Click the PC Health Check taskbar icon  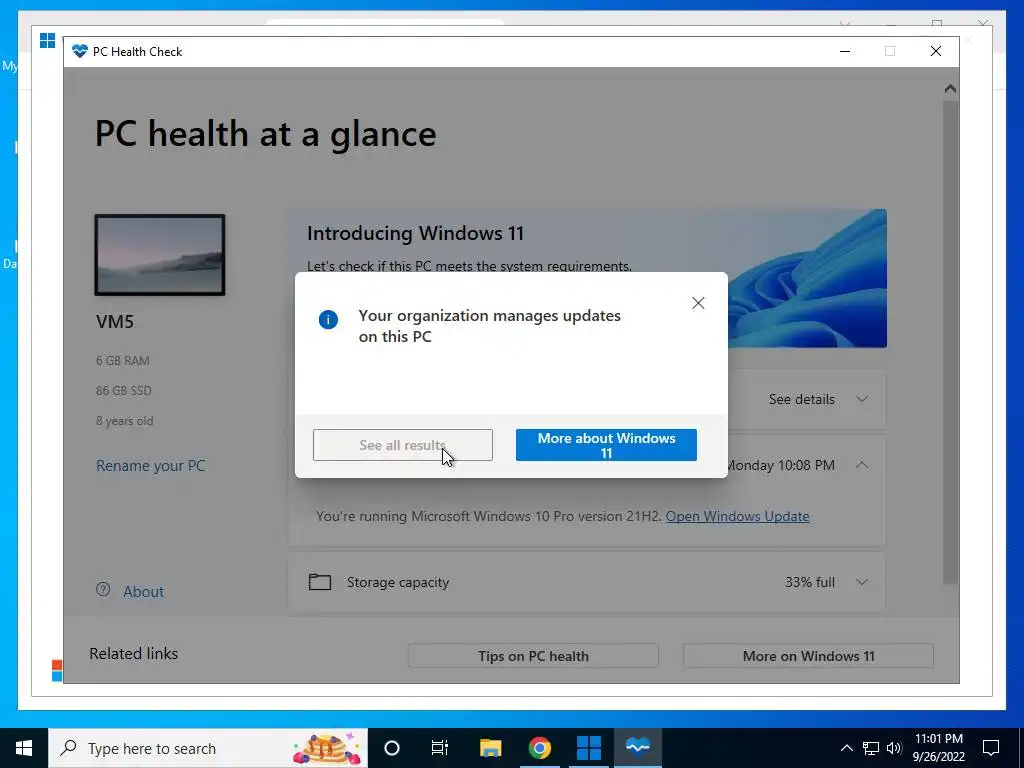click(637, 748)
